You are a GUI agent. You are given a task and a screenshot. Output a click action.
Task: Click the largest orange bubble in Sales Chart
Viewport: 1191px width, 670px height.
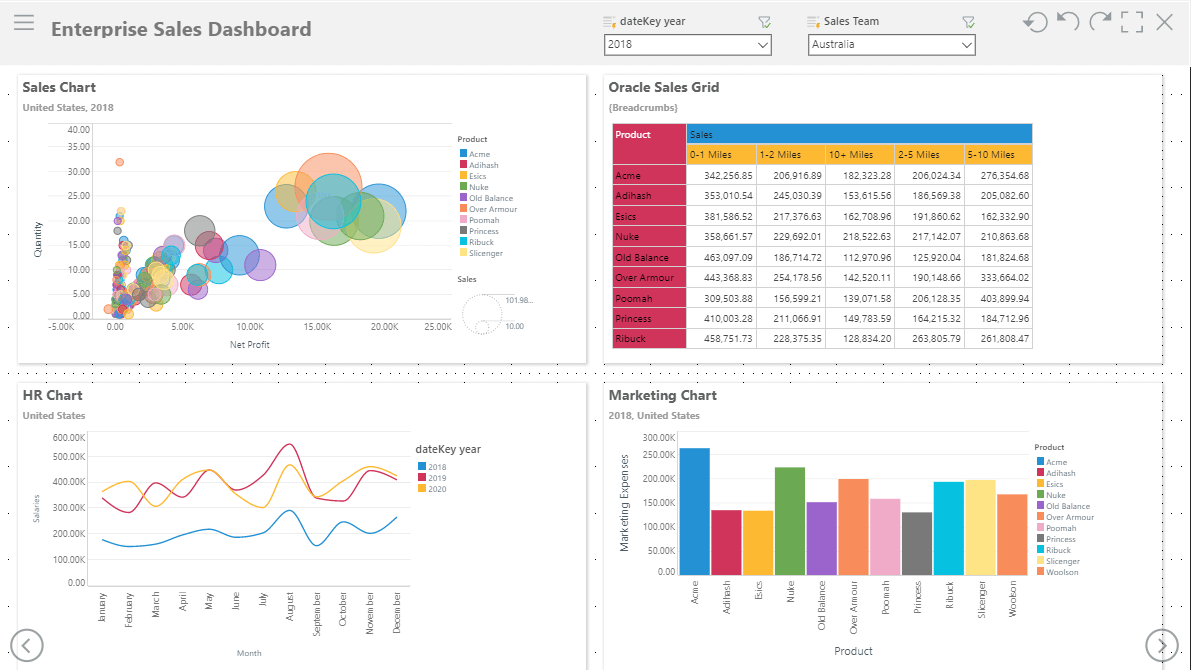pos(328,186)
